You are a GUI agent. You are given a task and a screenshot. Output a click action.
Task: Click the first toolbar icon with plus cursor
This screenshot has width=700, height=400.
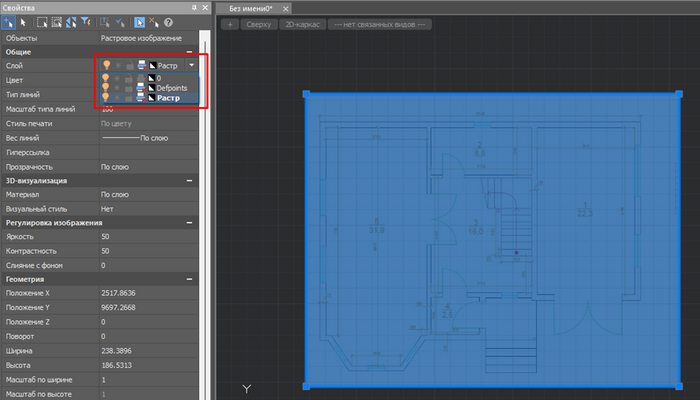(9, 20)
